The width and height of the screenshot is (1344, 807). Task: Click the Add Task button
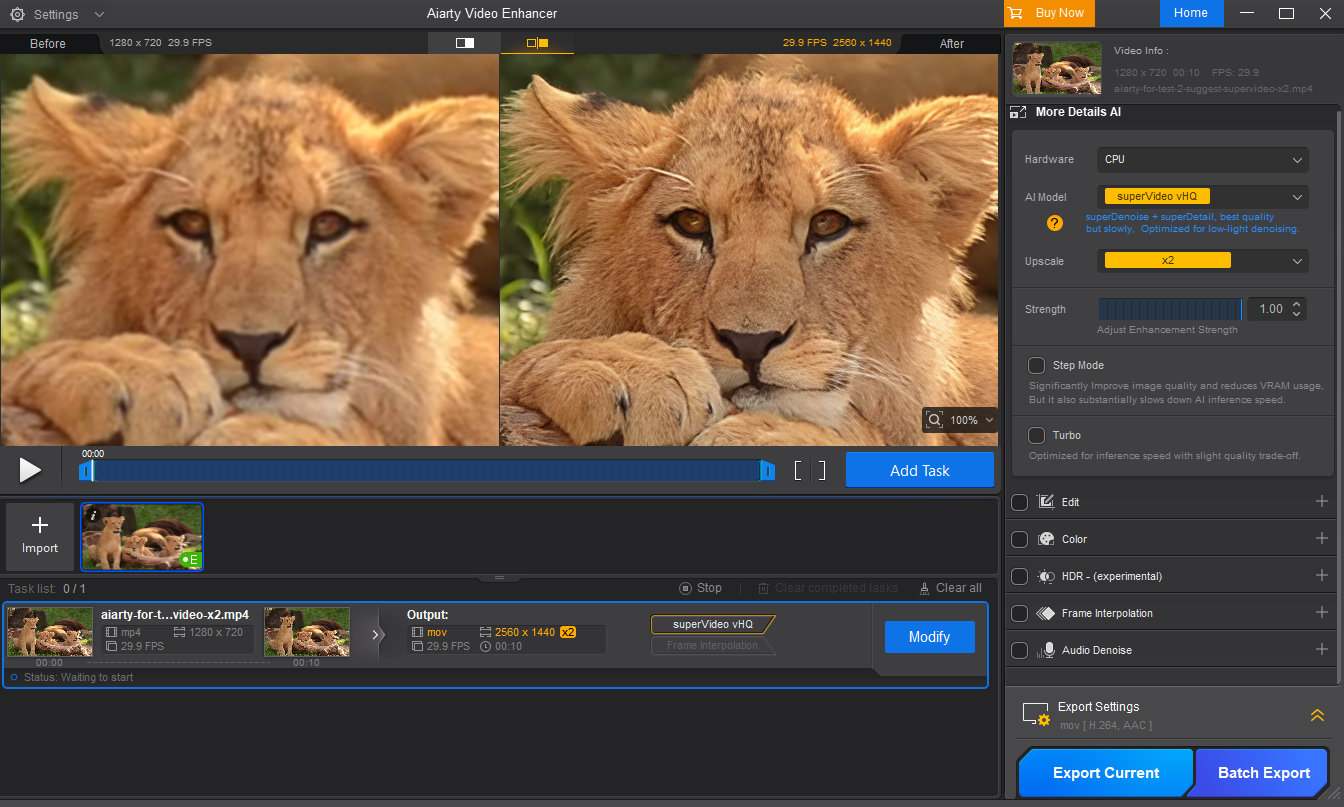(x=919, y=470)
